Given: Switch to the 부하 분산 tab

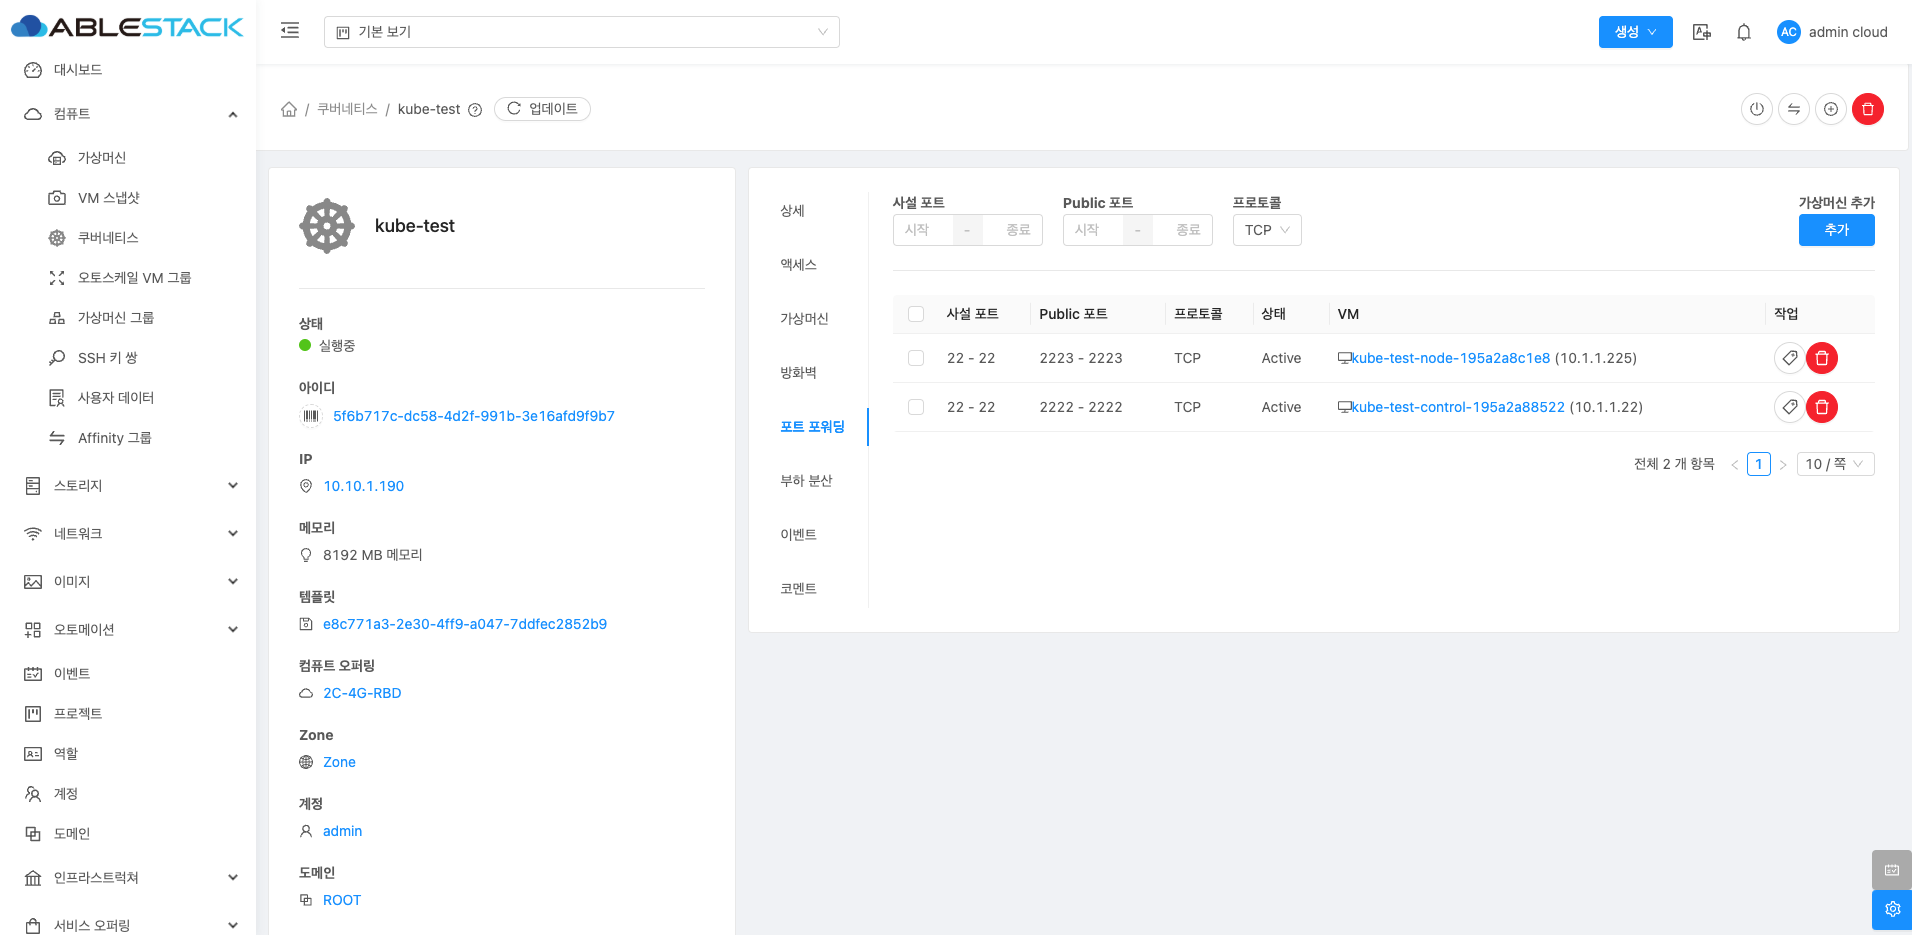Looking at the screenshot, I should pos(806,481).
